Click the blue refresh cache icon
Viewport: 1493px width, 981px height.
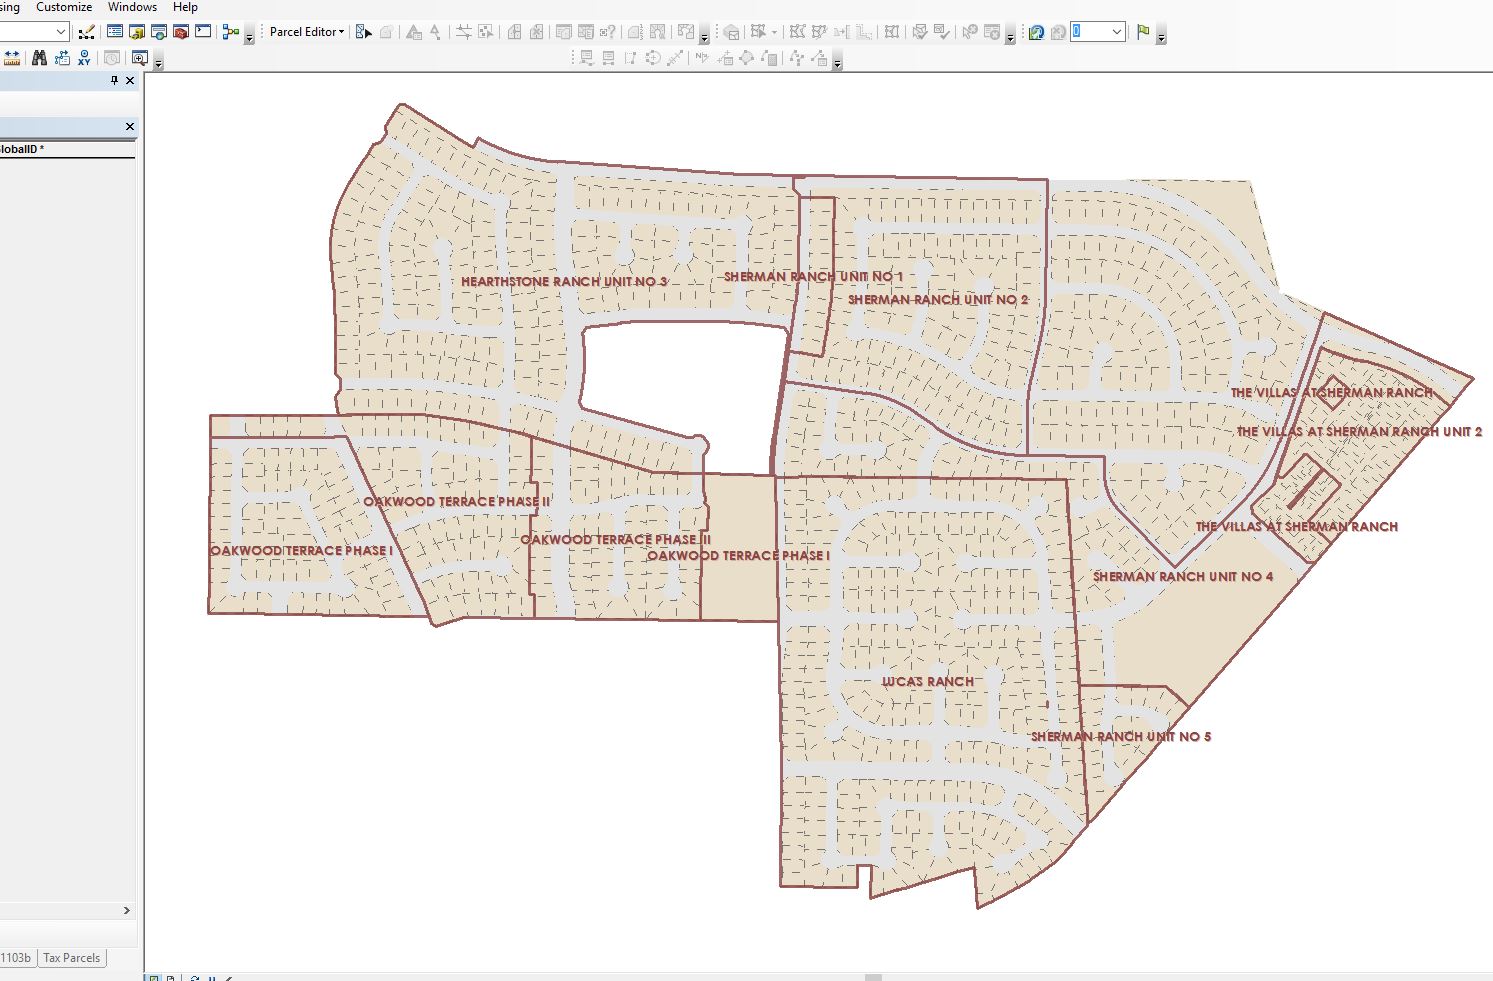[1036, 32]
